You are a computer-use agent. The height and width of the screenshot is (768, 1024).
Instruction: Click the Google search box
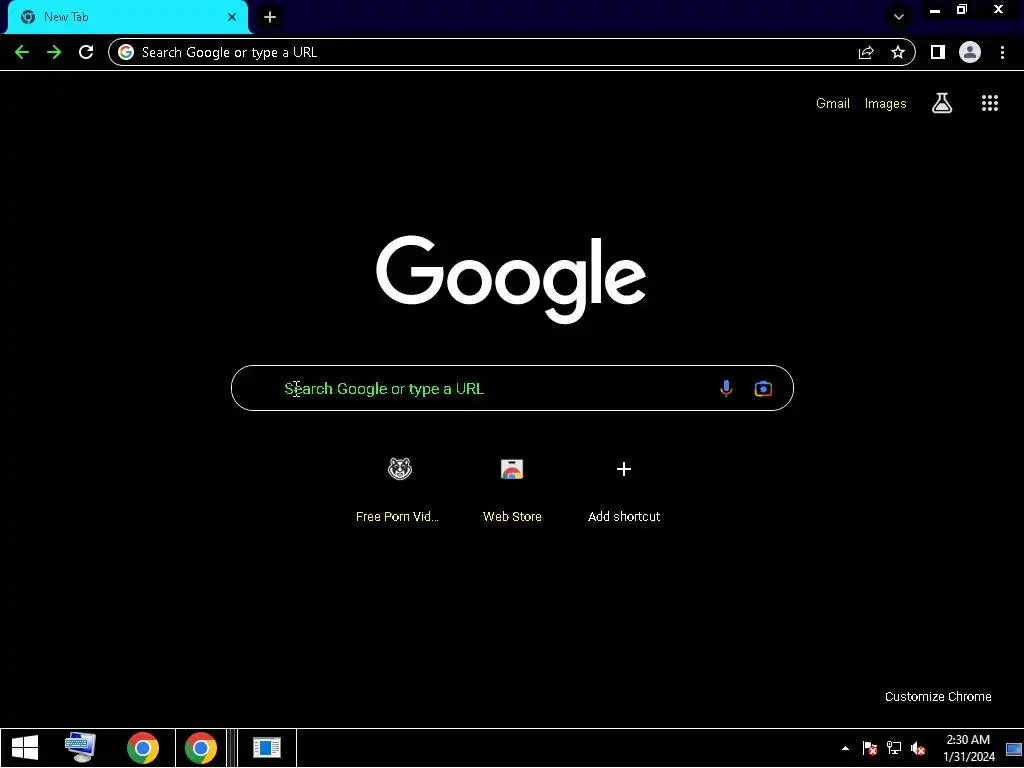[512, 388]
